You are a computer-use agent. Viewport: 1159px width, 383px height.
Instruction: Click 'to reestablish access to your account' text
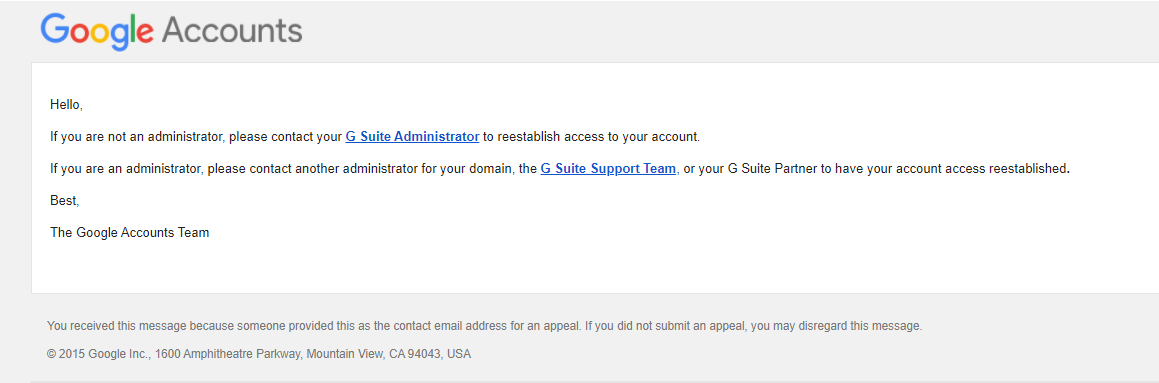(x=590, y=137)
